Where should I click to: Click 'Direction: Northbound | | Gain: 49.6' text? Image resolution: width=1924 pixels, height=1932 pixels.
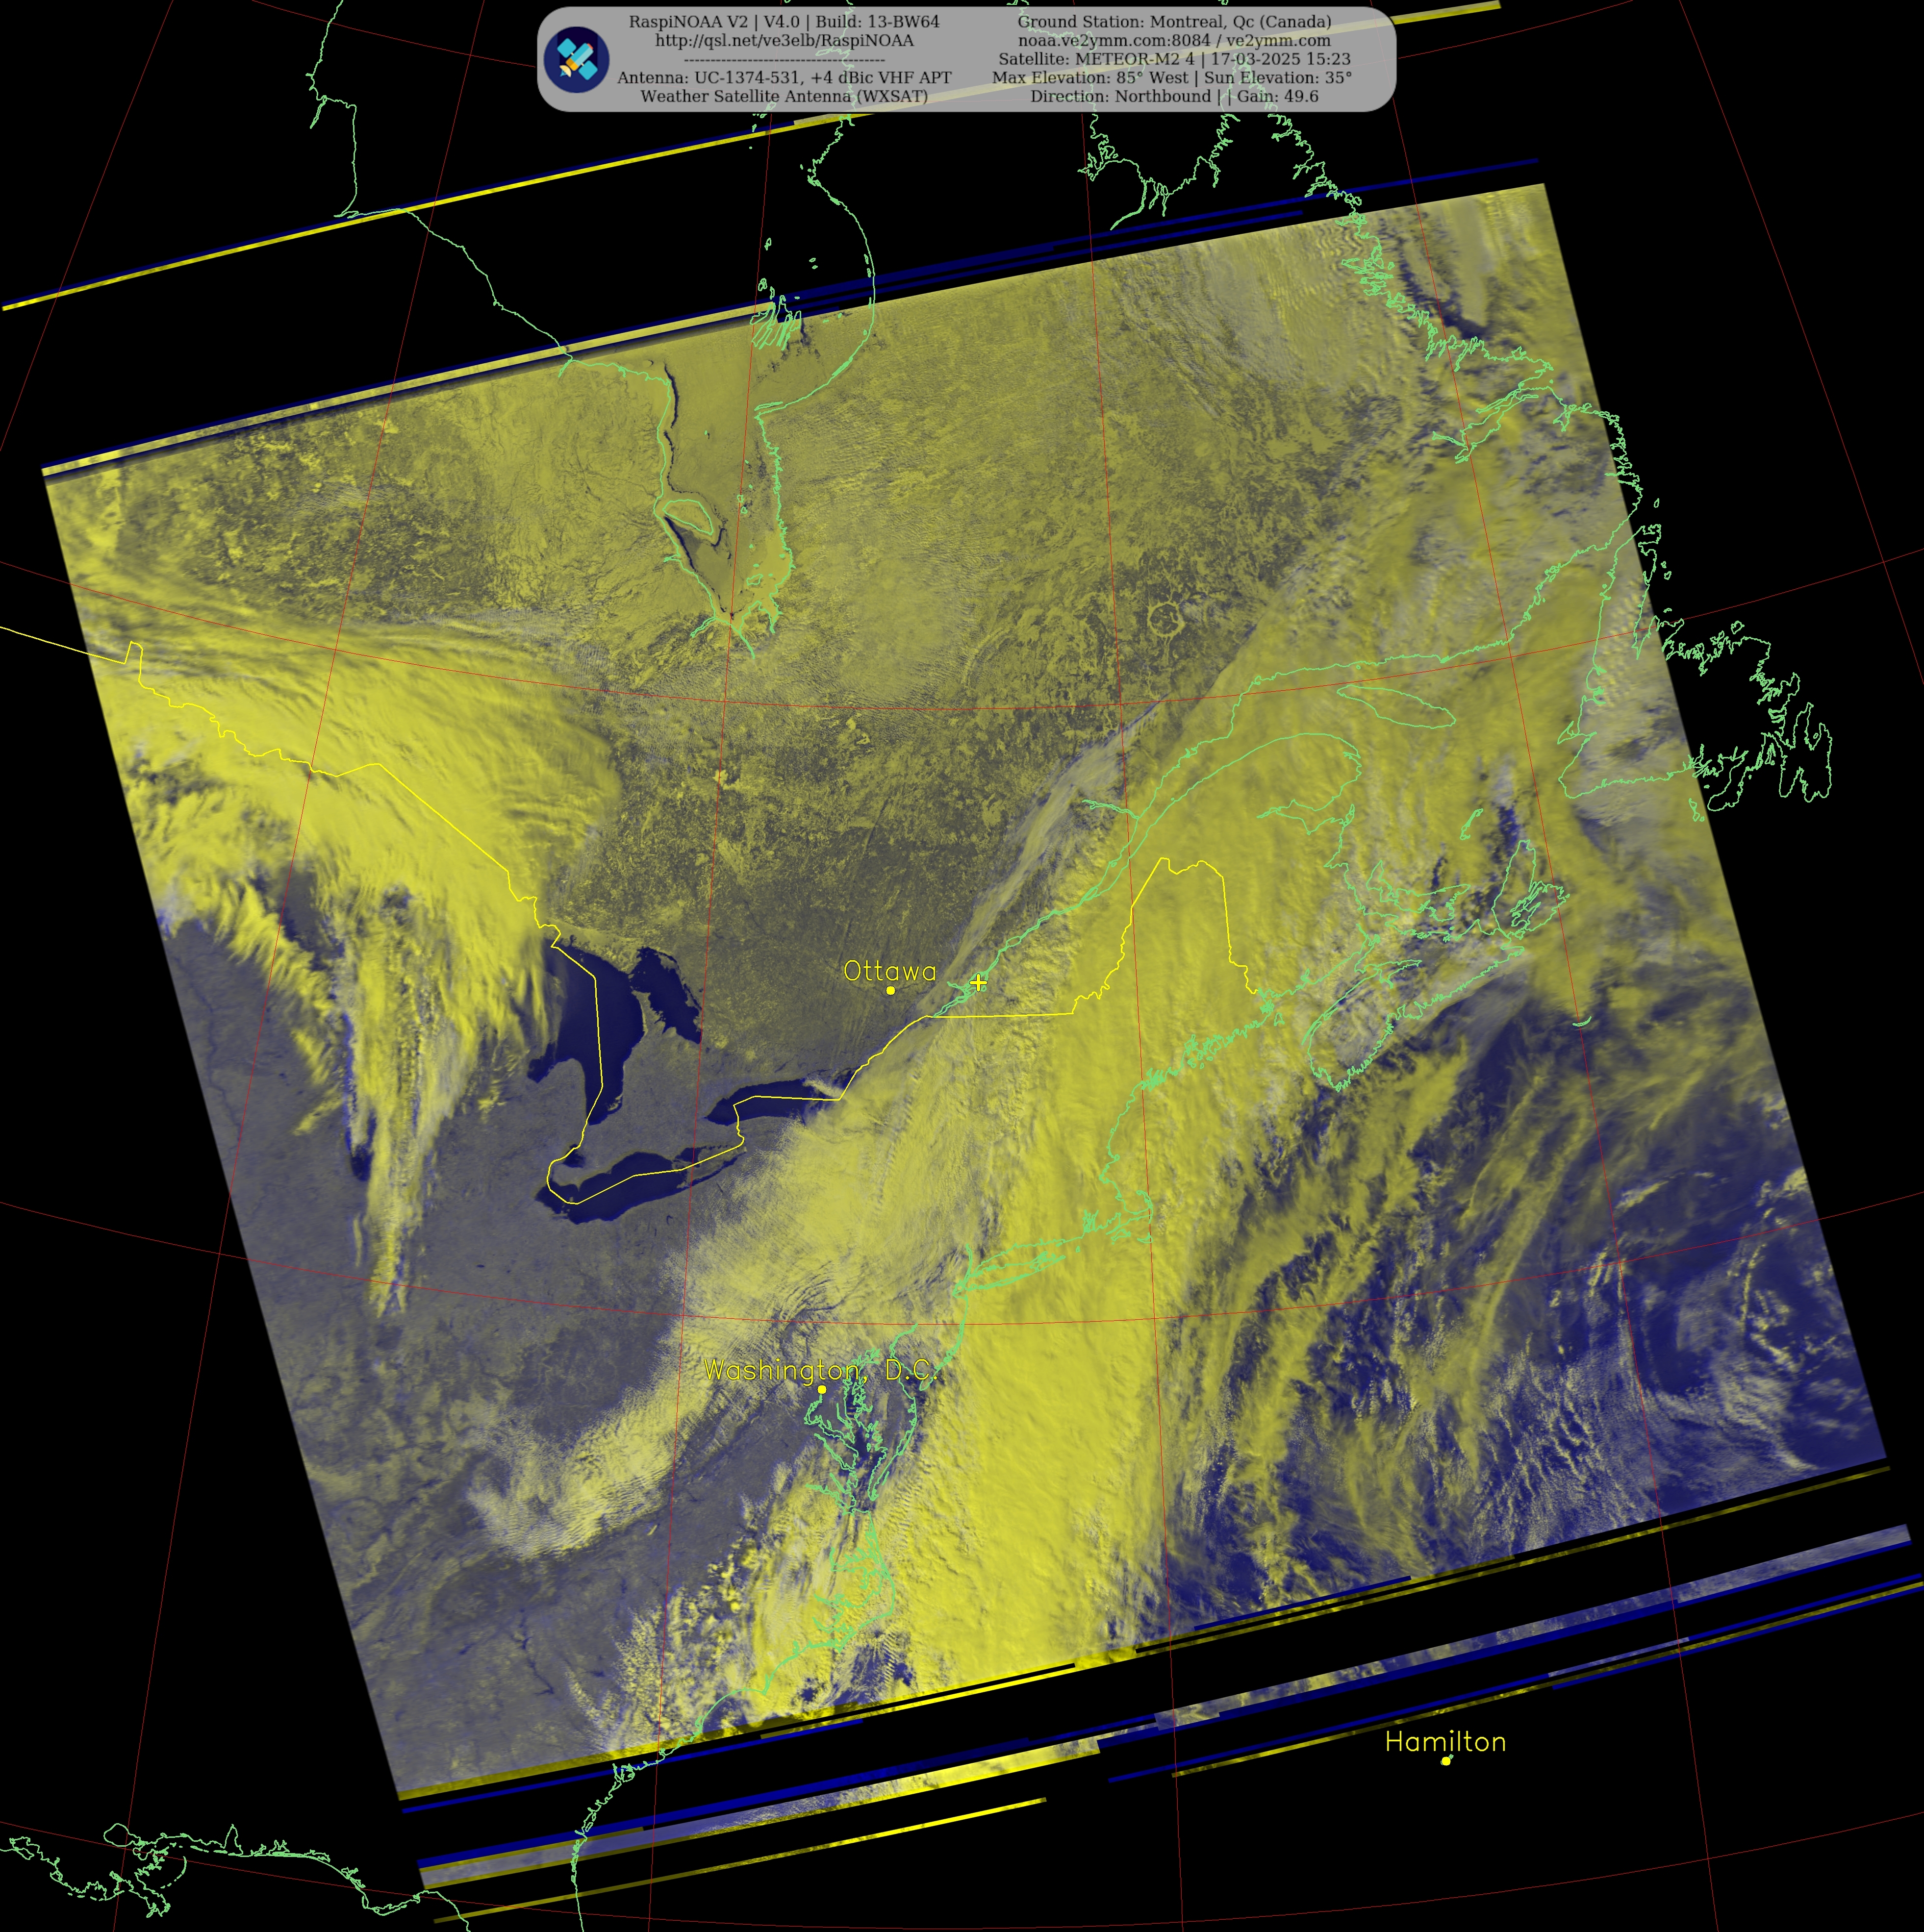(1174, 97)
